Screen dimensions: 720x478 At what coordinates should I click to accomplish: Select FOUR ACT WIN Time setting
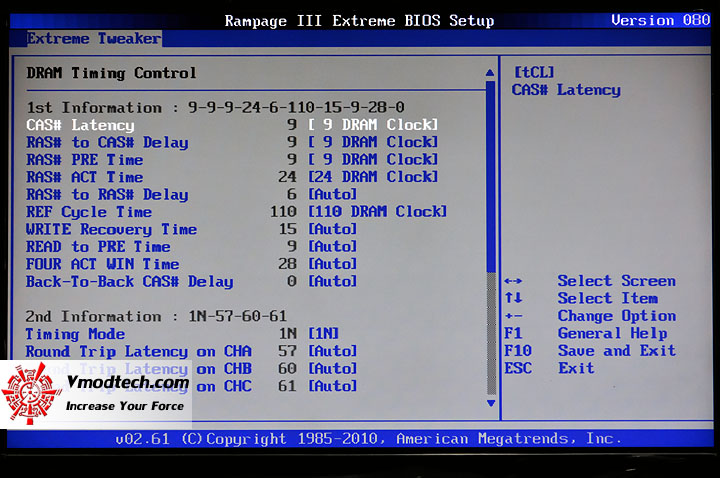point(102,264)
